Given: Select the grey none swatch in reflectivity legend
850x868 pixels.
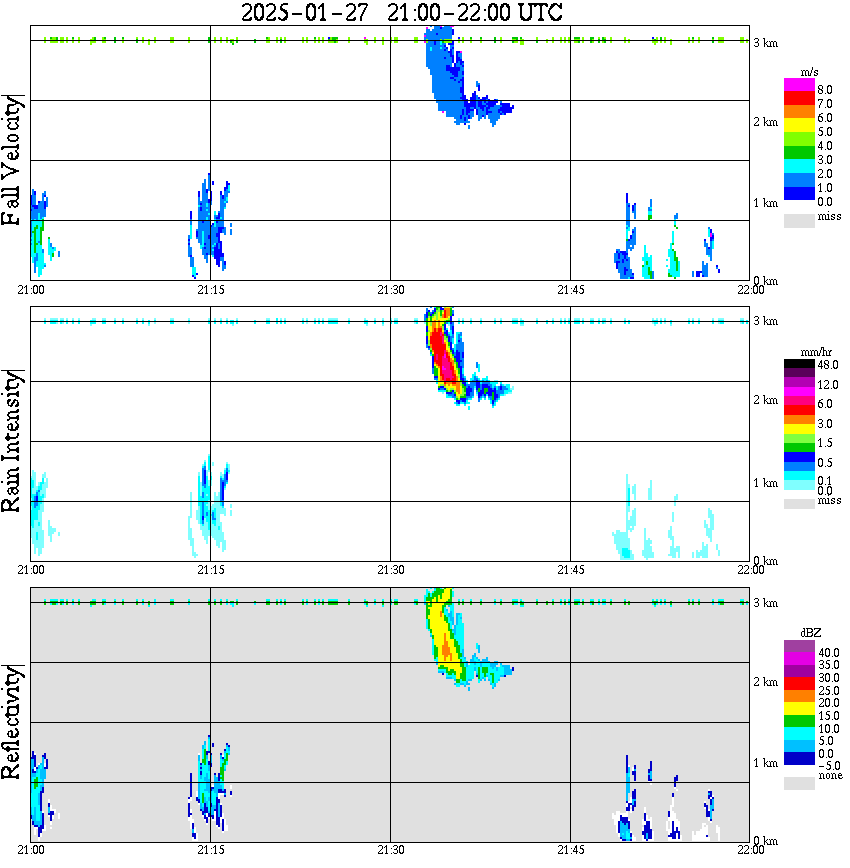Looking at the screenshot, I should (x=799, y=783).
